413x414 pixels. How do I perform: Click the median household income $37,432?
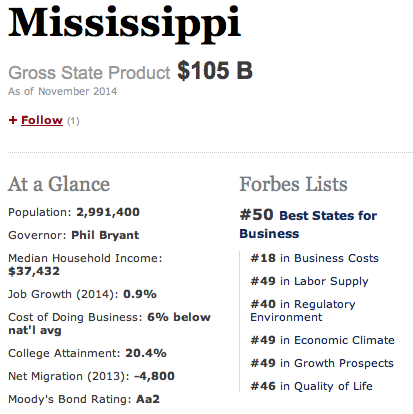coord(34,271)
